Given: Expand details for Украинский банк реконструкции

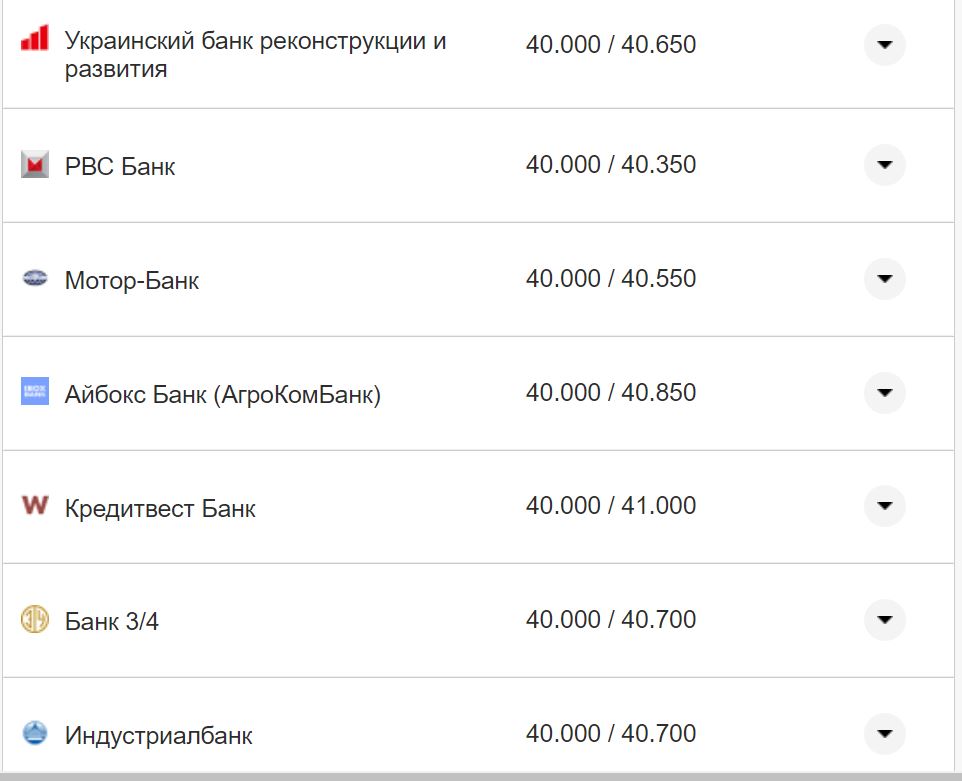Looking at the screenshot, I should tap(884, 44).
